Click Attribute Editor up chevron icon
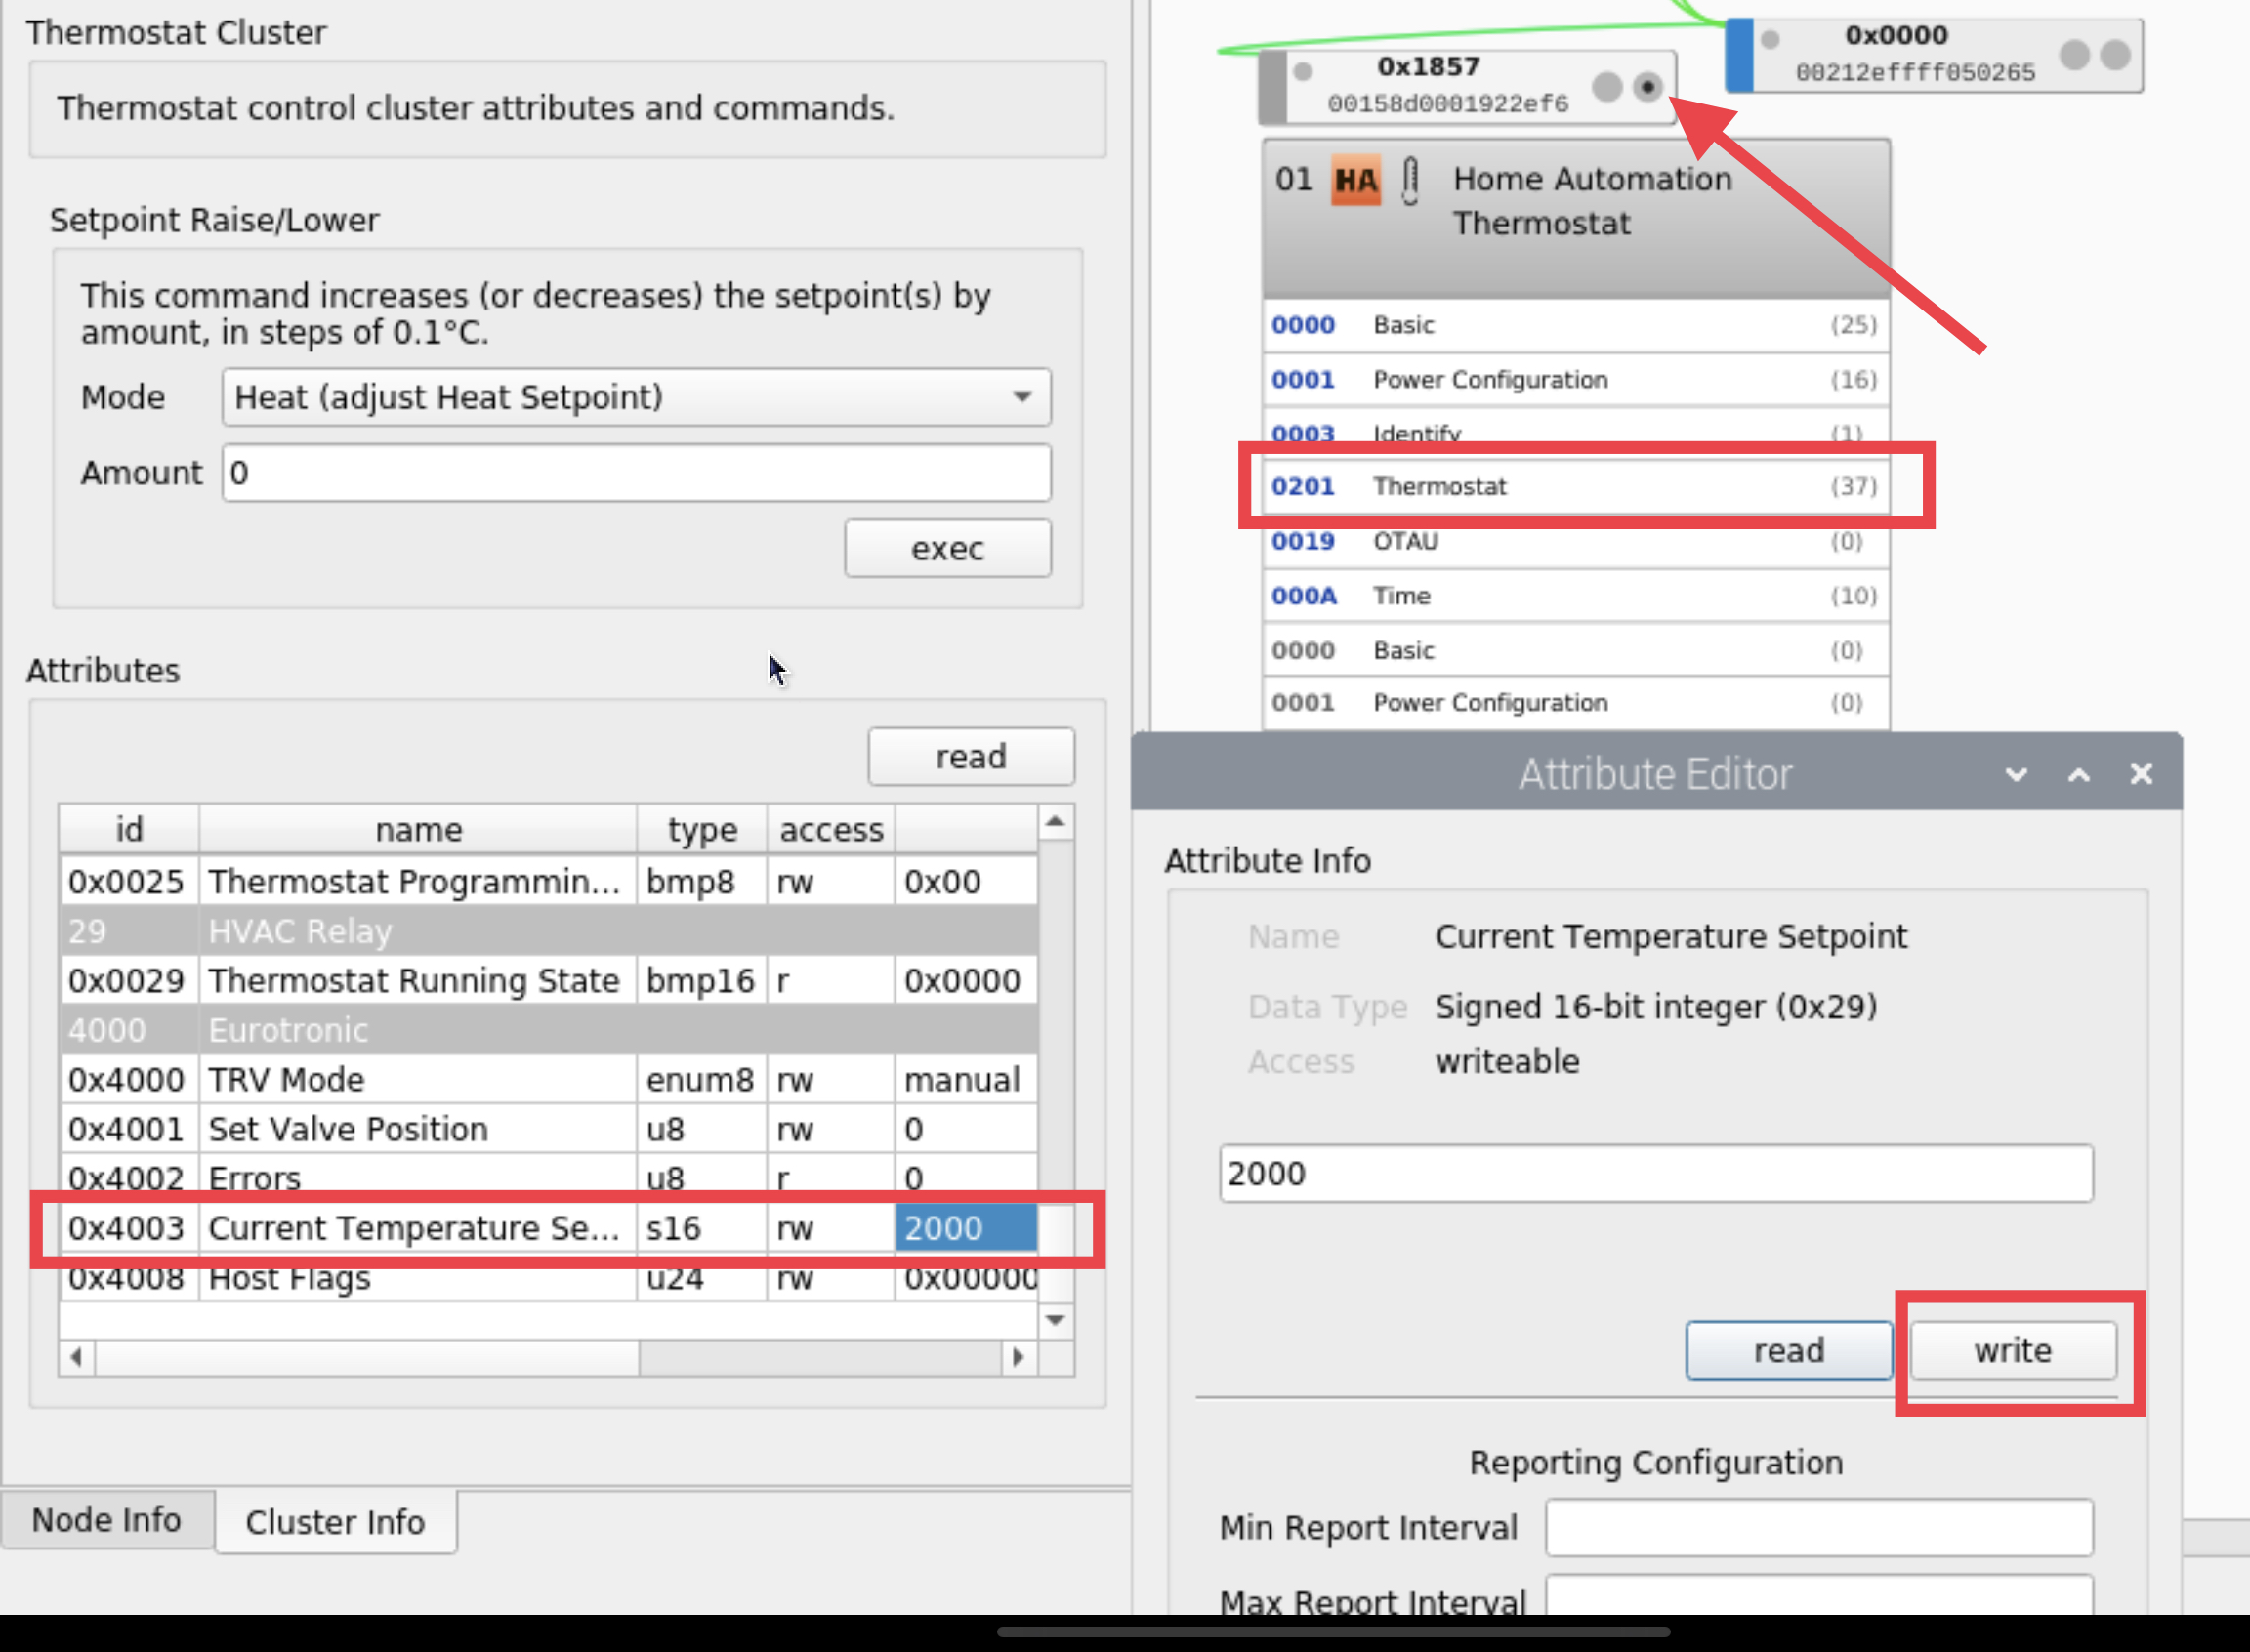Viewport: 2250px width, 1652px height. (2078, 774)
